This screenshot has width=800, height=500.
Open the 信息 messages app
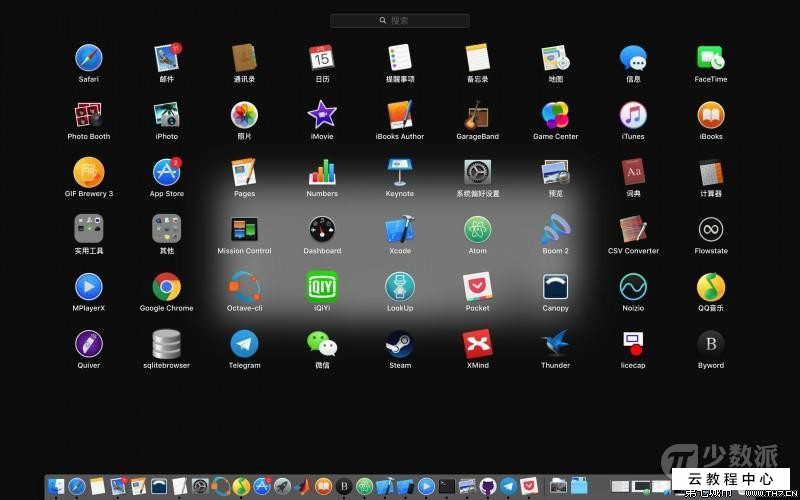pyautogui.click(x=633, y=58)
